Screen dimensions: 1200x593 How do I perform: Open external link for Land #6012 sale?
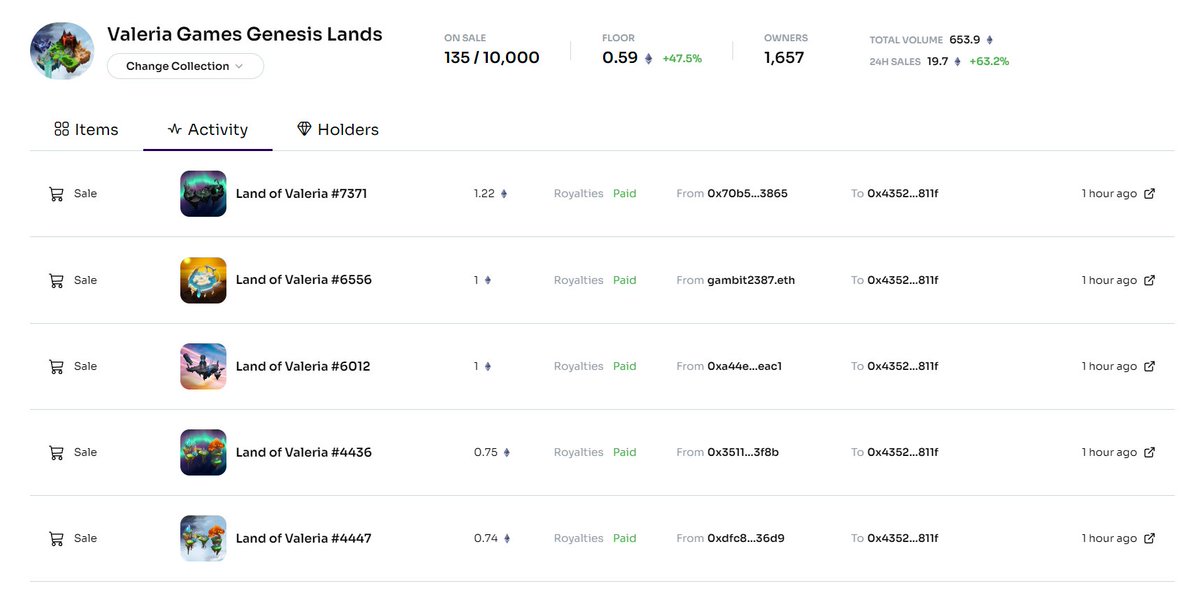1149,366
